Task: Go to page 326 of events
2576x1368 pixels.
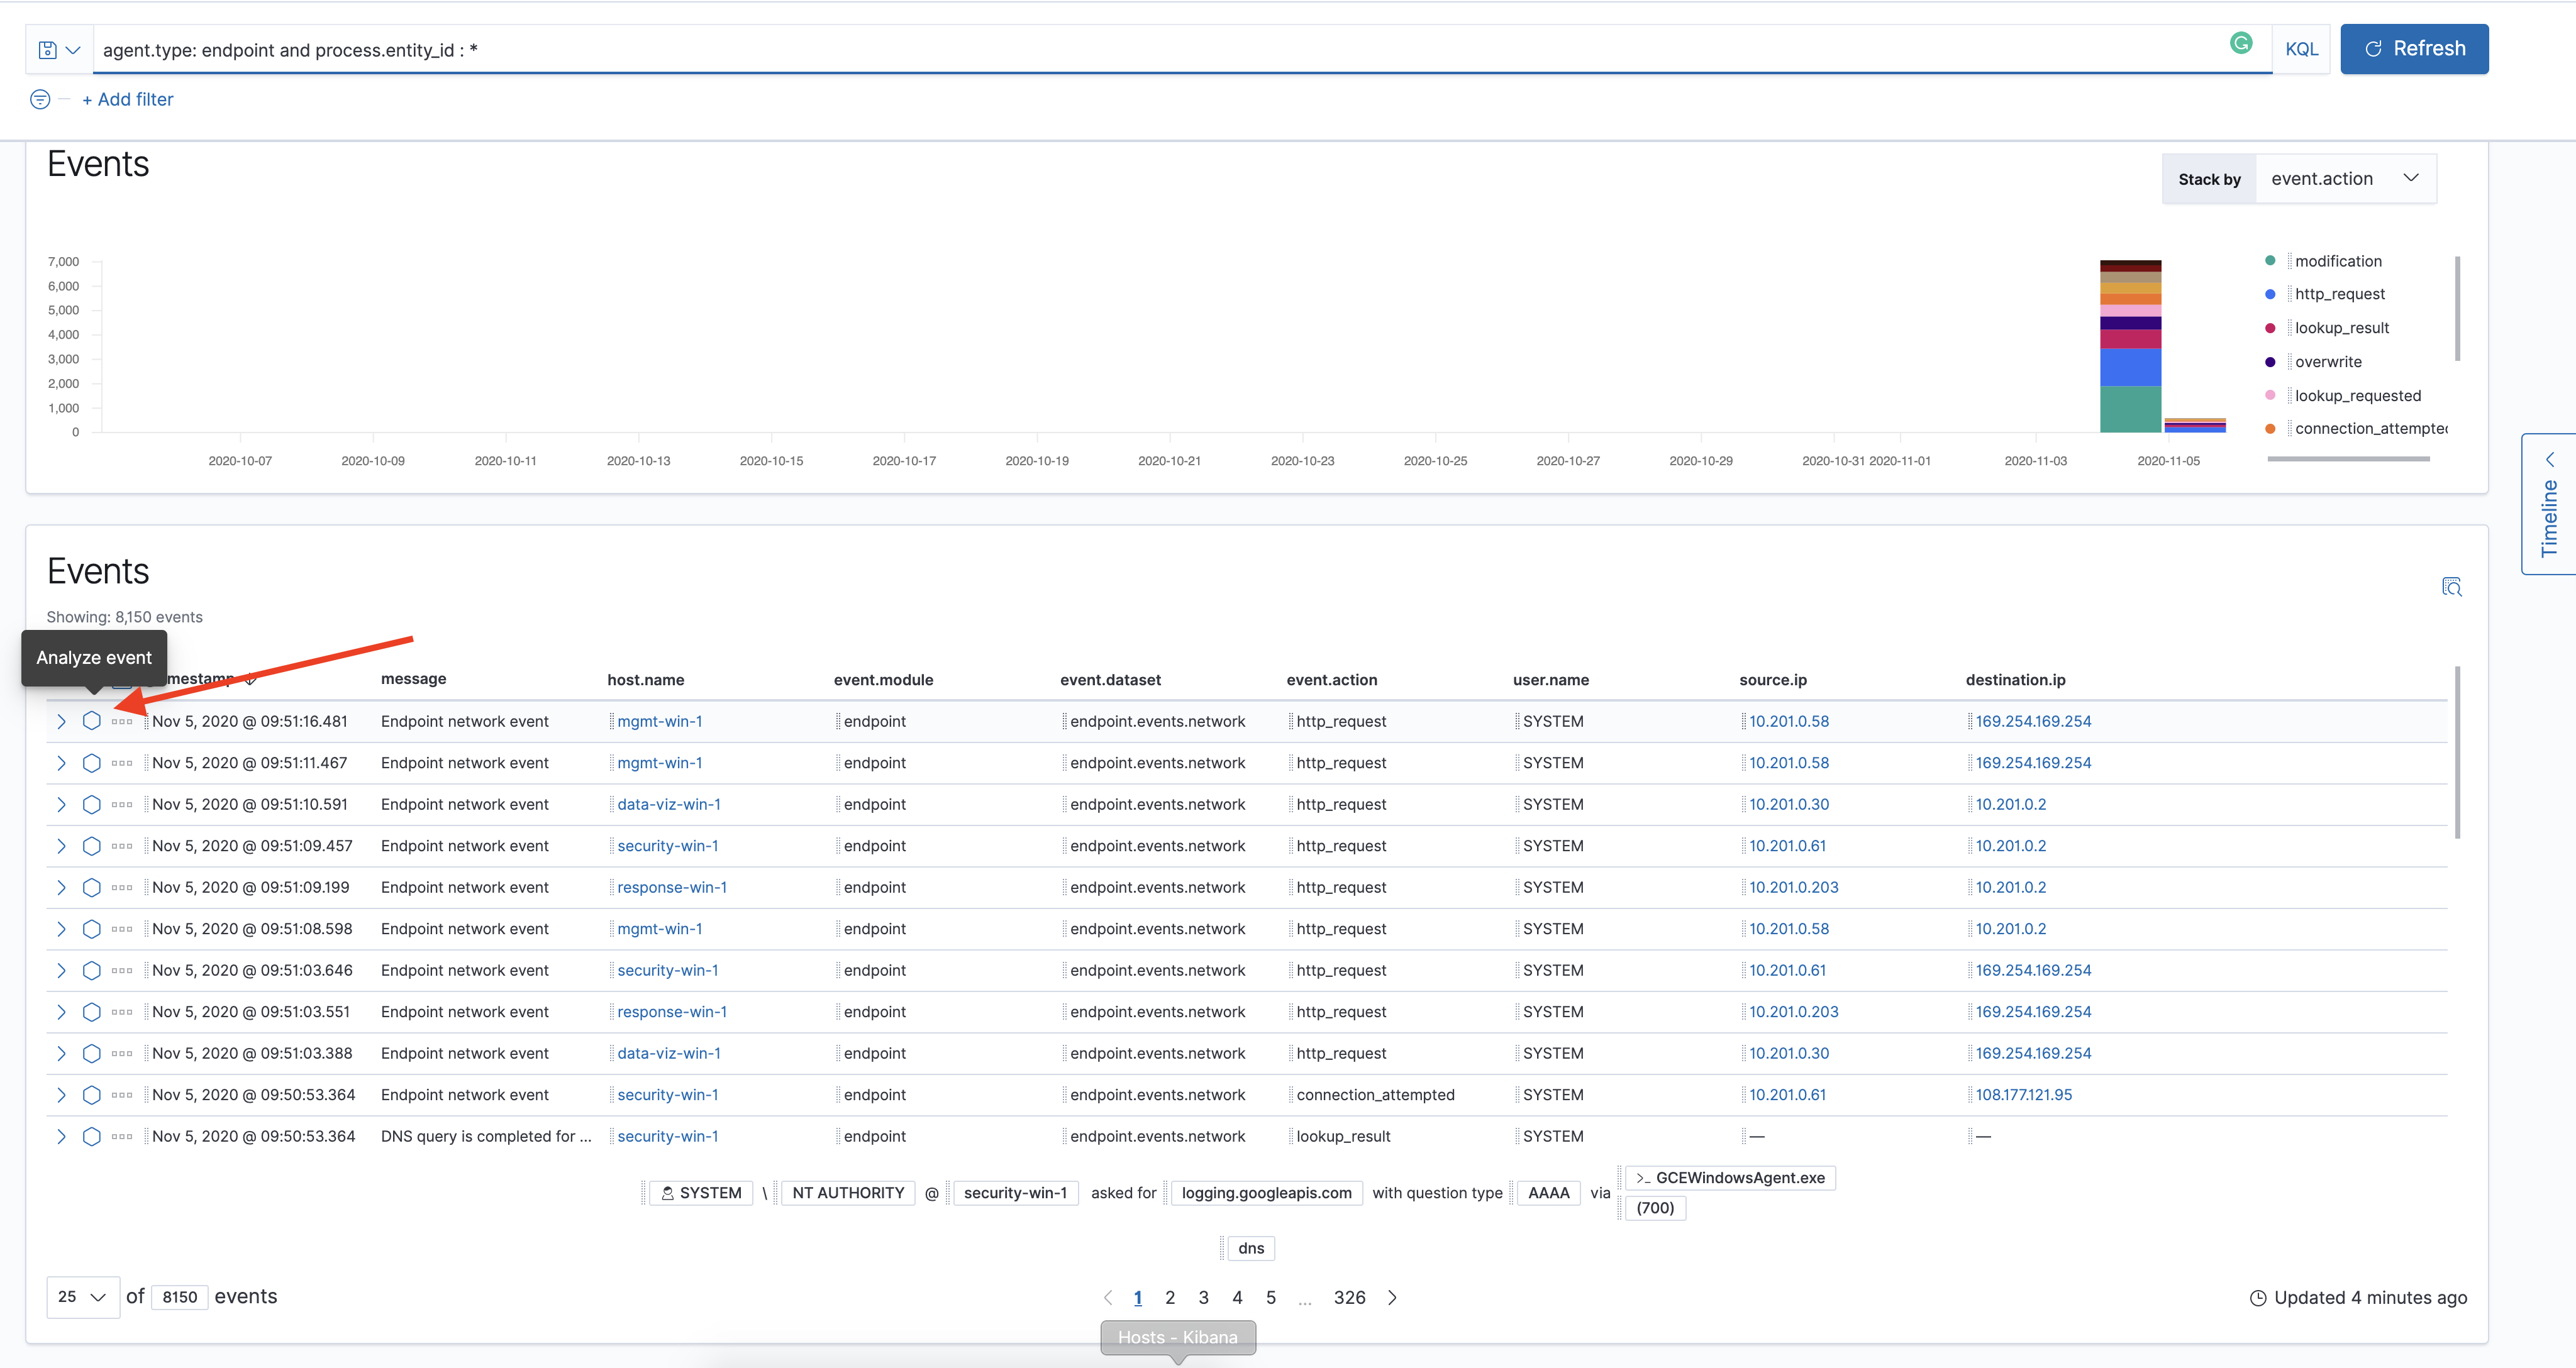Action: tap(1349, 1297)
